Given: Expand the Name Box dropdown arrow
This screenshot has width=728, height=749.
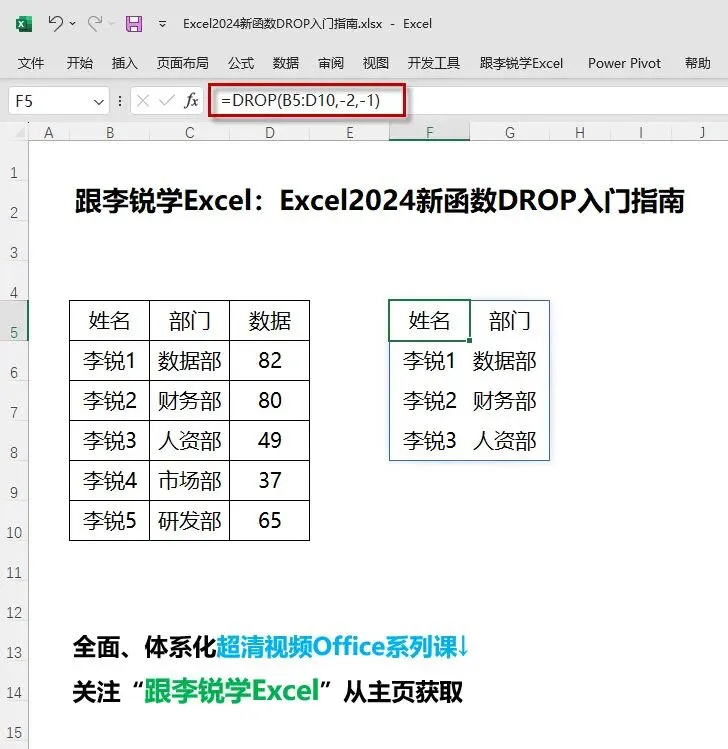Looking at the screenshot, I should pyautogui.click(x=99, y=101).
